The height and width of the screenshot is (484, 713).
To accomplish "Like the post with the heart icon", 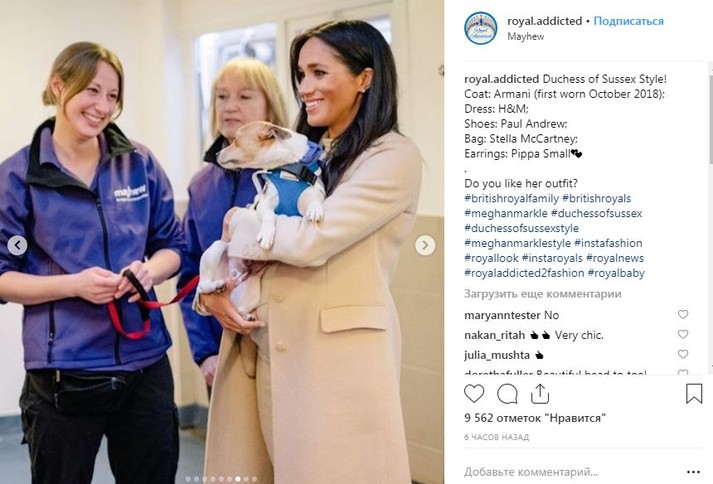I will tap(474, 393).
